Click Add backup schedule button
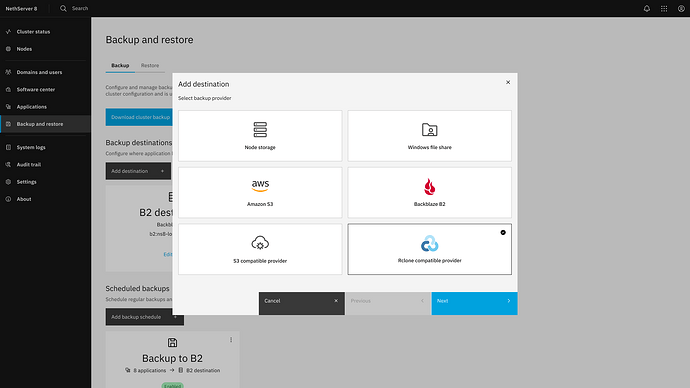Screen dimensions: 690x388 (144, 317)
